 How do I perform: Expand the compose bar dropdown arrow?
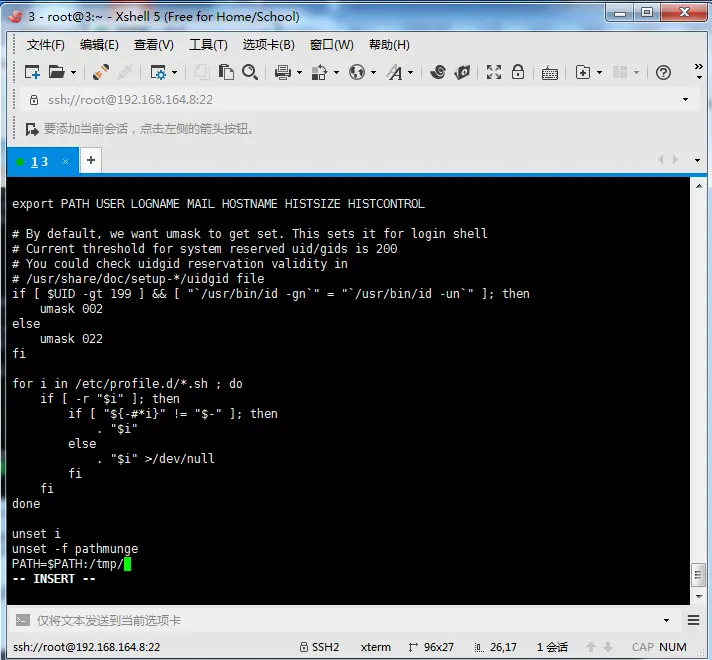[x=666, y=620]
